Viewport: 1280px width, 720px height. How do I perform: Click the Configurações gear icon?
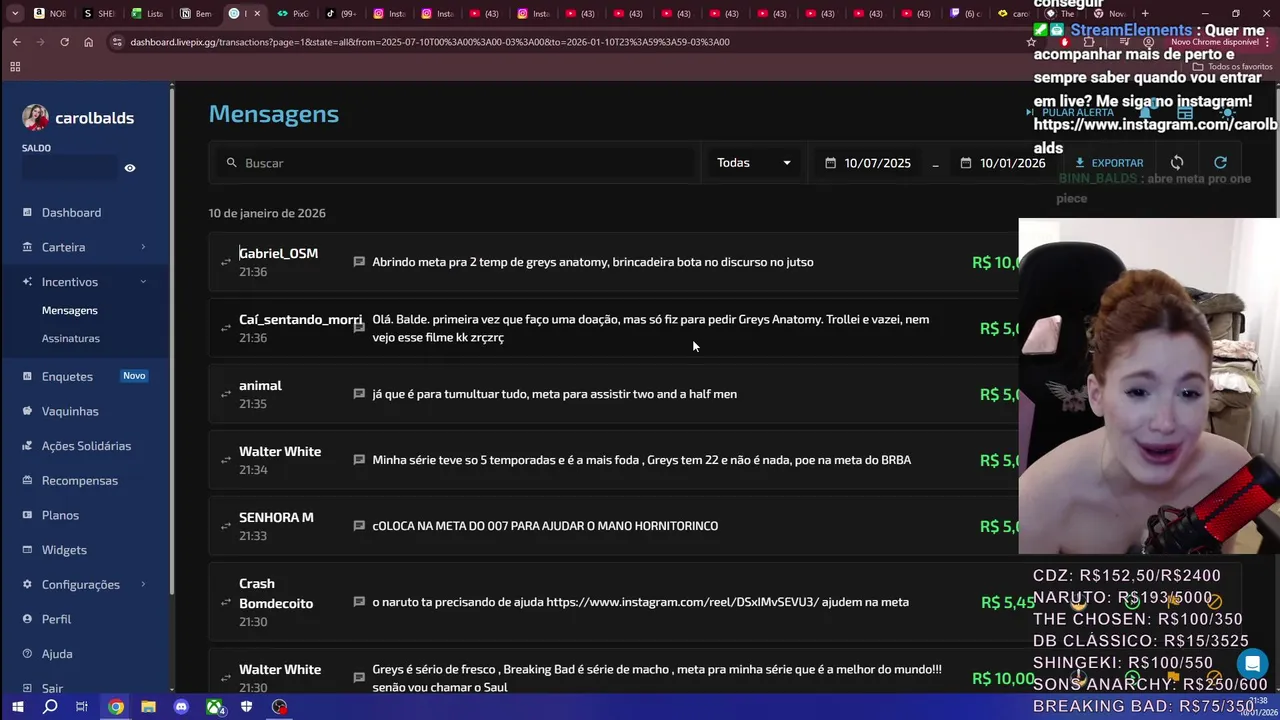[27, 584]
